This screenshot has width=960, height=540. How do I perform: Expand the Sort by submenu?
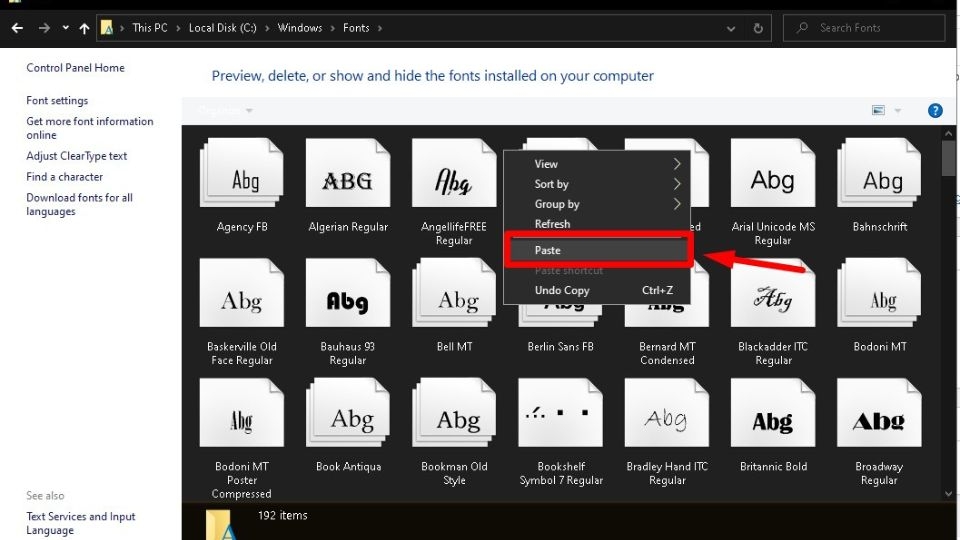point(597,184)
